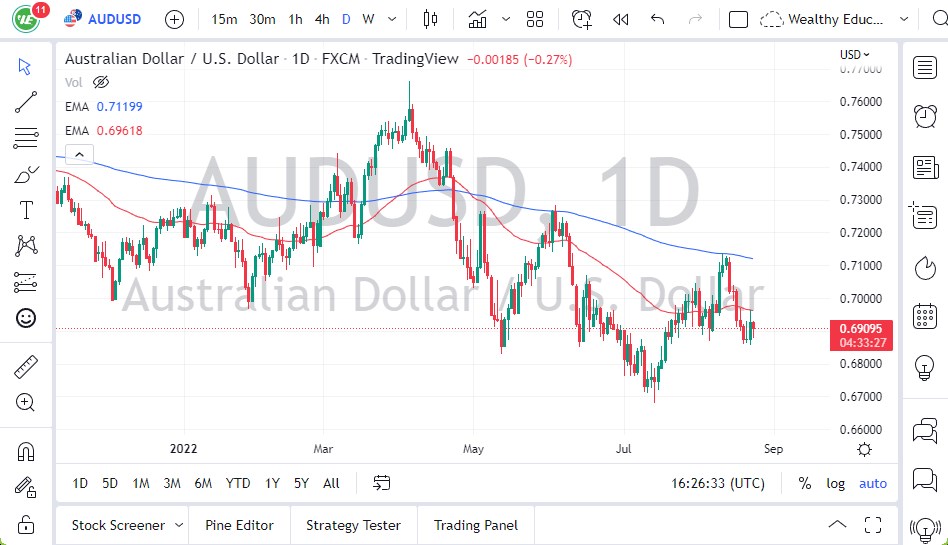The image size is (948, 545).
Task: Set chart range to YTD
Action: (x=237, y=483)
